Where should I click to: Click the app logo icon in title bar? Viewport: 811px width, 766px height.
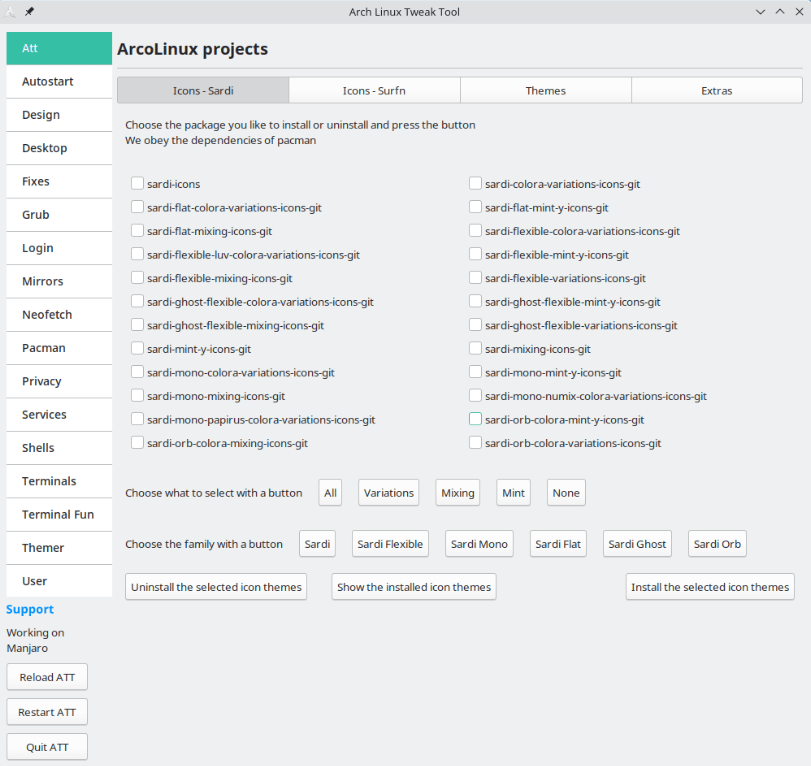(10, 12)
